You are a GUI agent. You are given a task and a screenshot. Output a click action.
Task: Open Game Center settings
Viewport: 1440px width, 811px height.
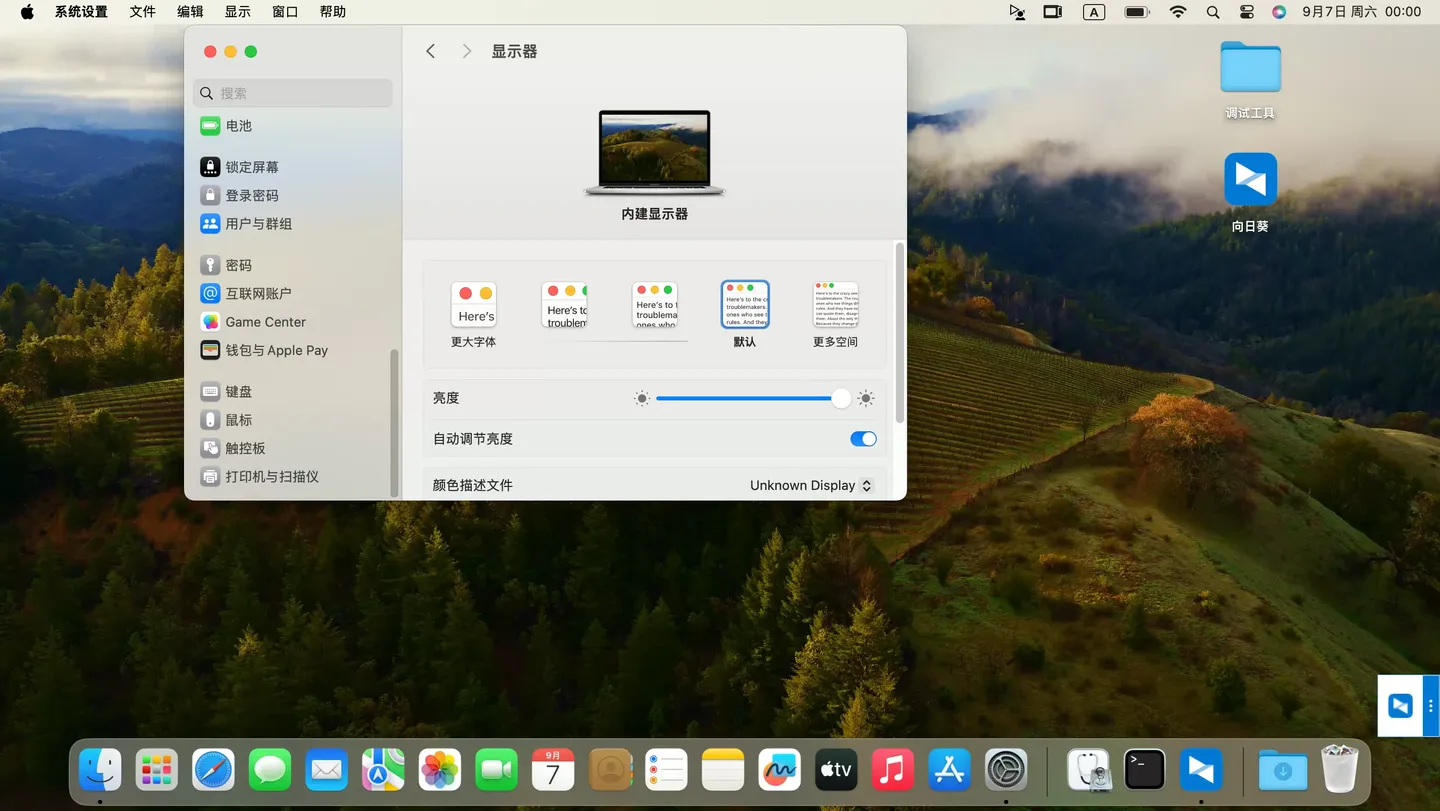click(x=263, y=321)
